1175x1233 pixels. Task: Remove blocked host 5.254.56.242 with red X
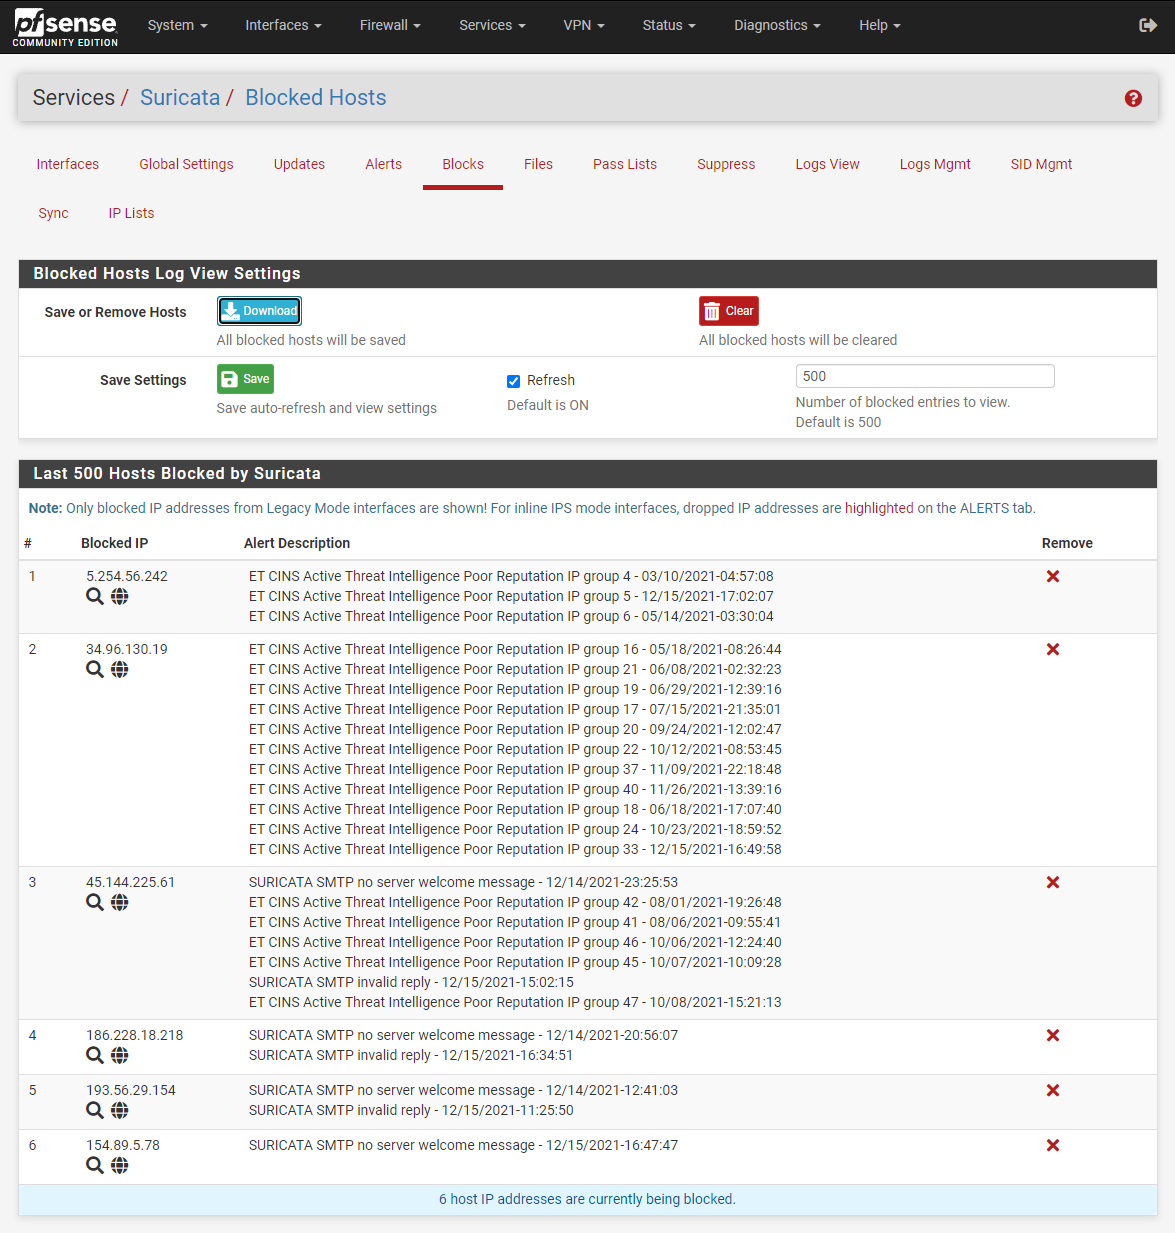pos(1052,576)
